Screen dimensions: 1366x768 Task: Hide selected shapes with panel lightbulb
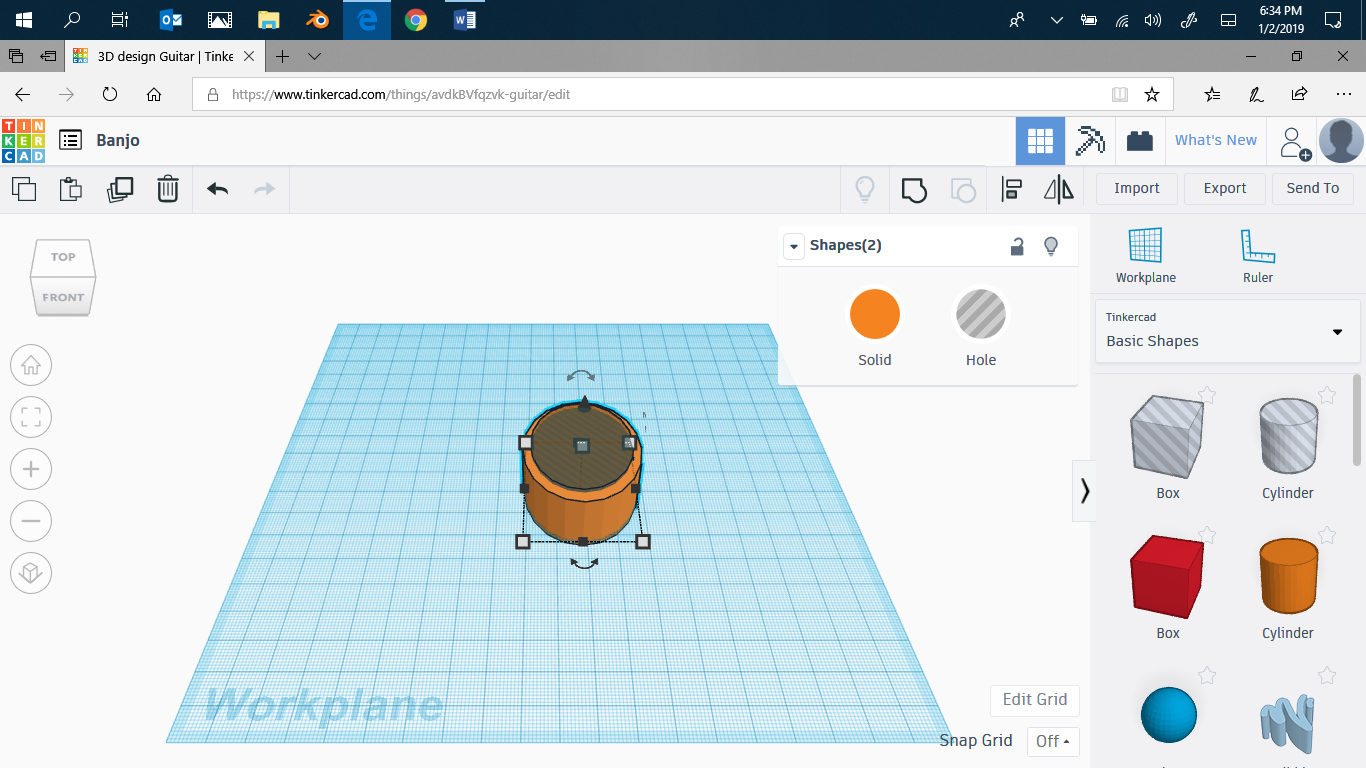coord(1051,246)
